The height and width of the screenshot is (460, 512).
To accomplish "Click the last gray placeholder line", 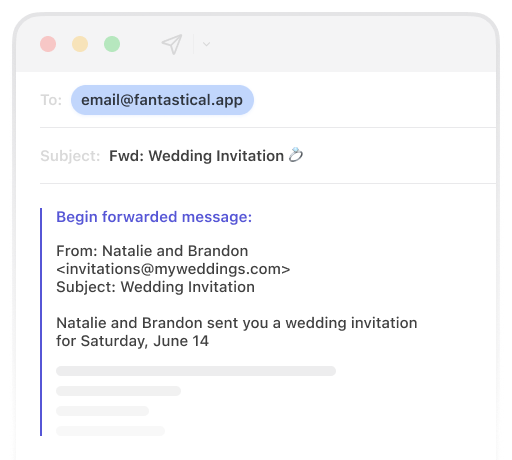I will click(110, 431).
